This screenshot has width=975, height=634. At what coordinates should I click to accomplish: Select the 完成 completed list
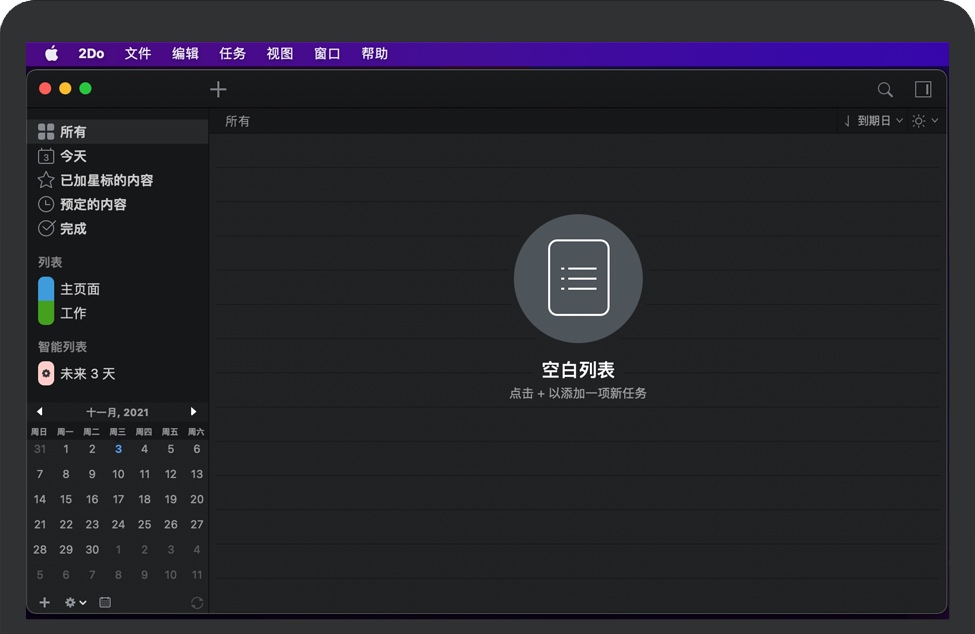click(x=73, y=228)
